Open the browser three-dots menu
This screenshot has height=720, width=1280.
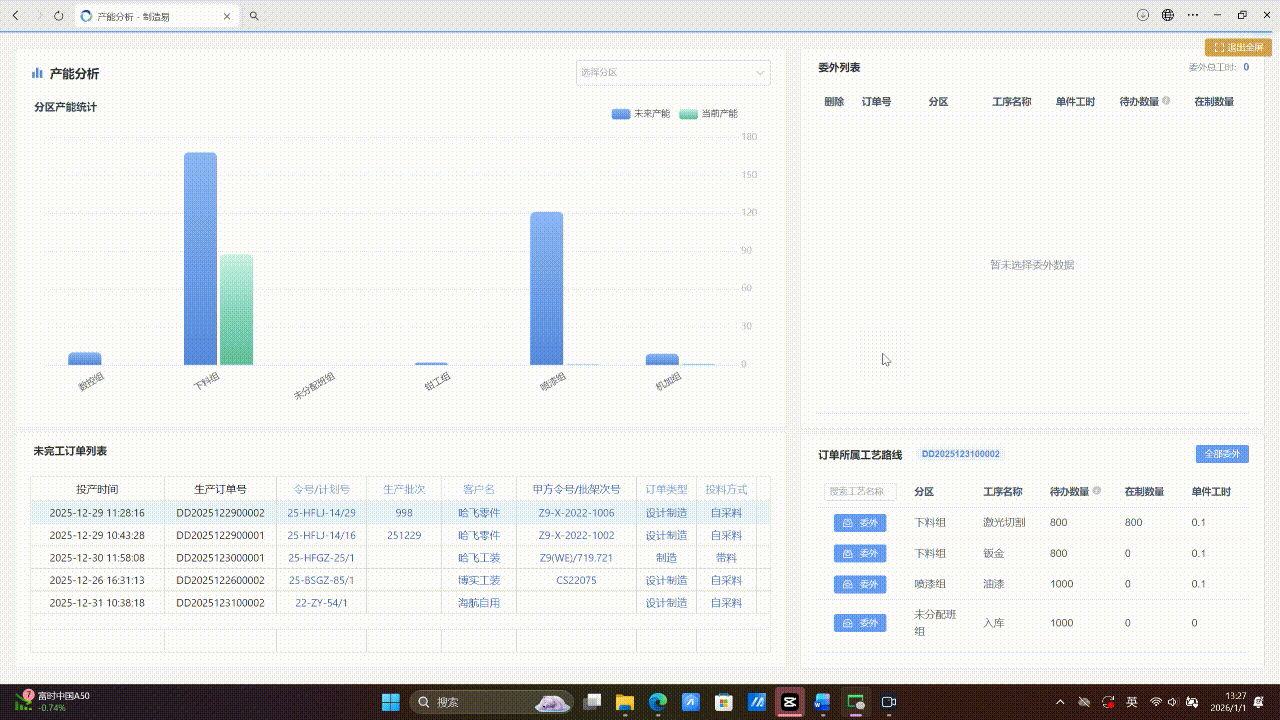1193,16
